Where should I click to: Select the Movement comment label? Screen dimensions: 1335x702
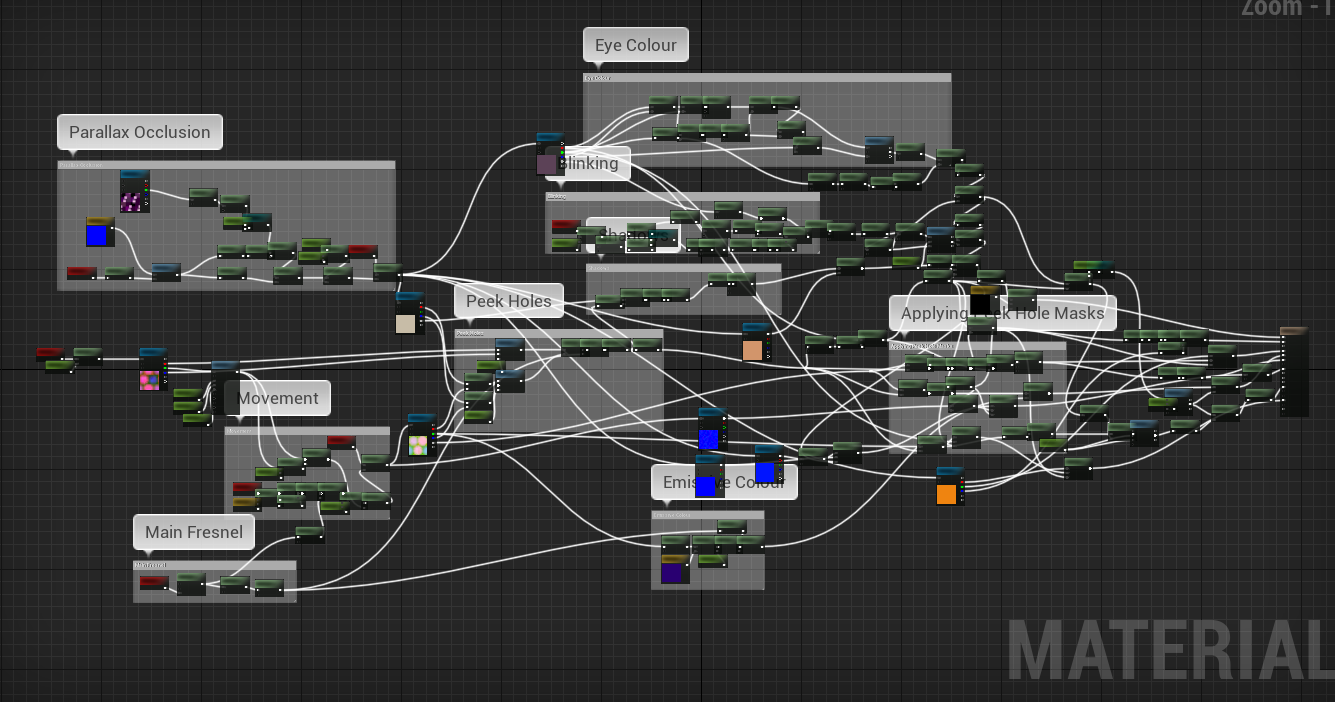point(278,398)
